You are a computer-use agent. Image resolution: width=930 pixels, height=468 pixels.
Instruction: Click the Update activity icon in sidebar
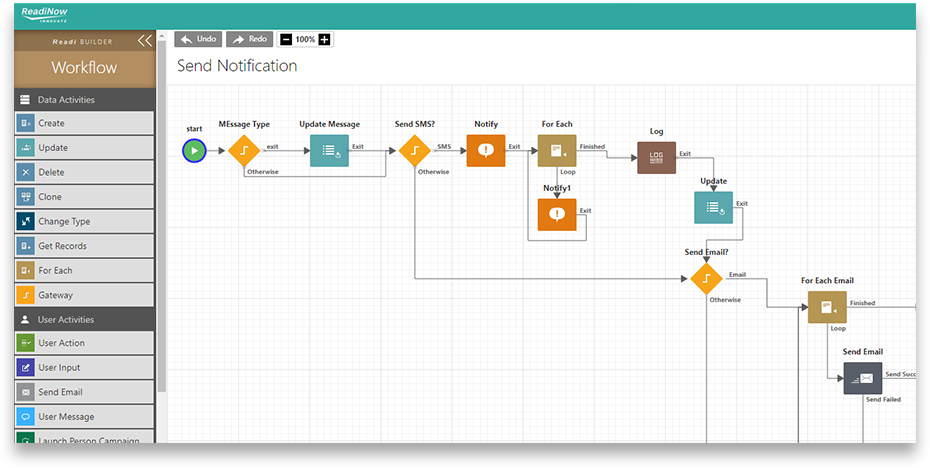point(26,148)
